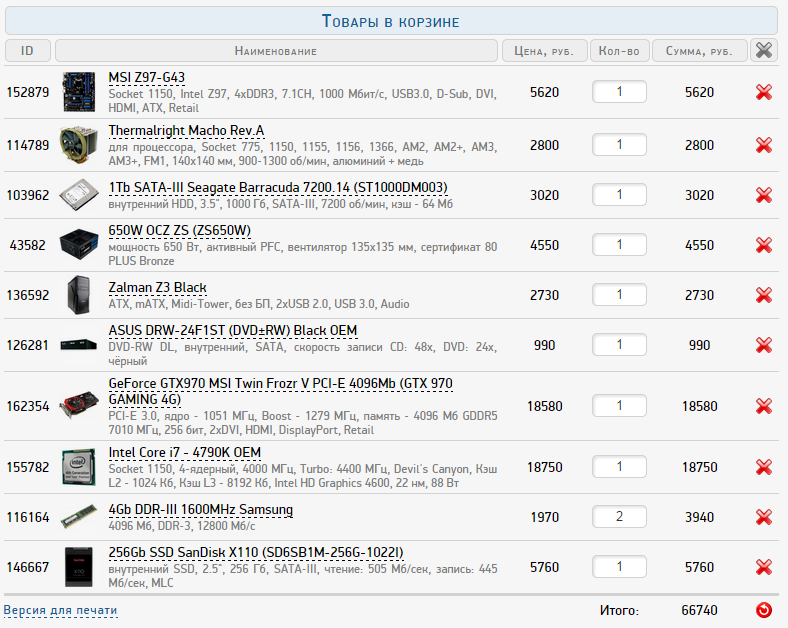Edit quantity field for Thermalright Macho
Screen dimensions: 788x628
coord(619,145)
